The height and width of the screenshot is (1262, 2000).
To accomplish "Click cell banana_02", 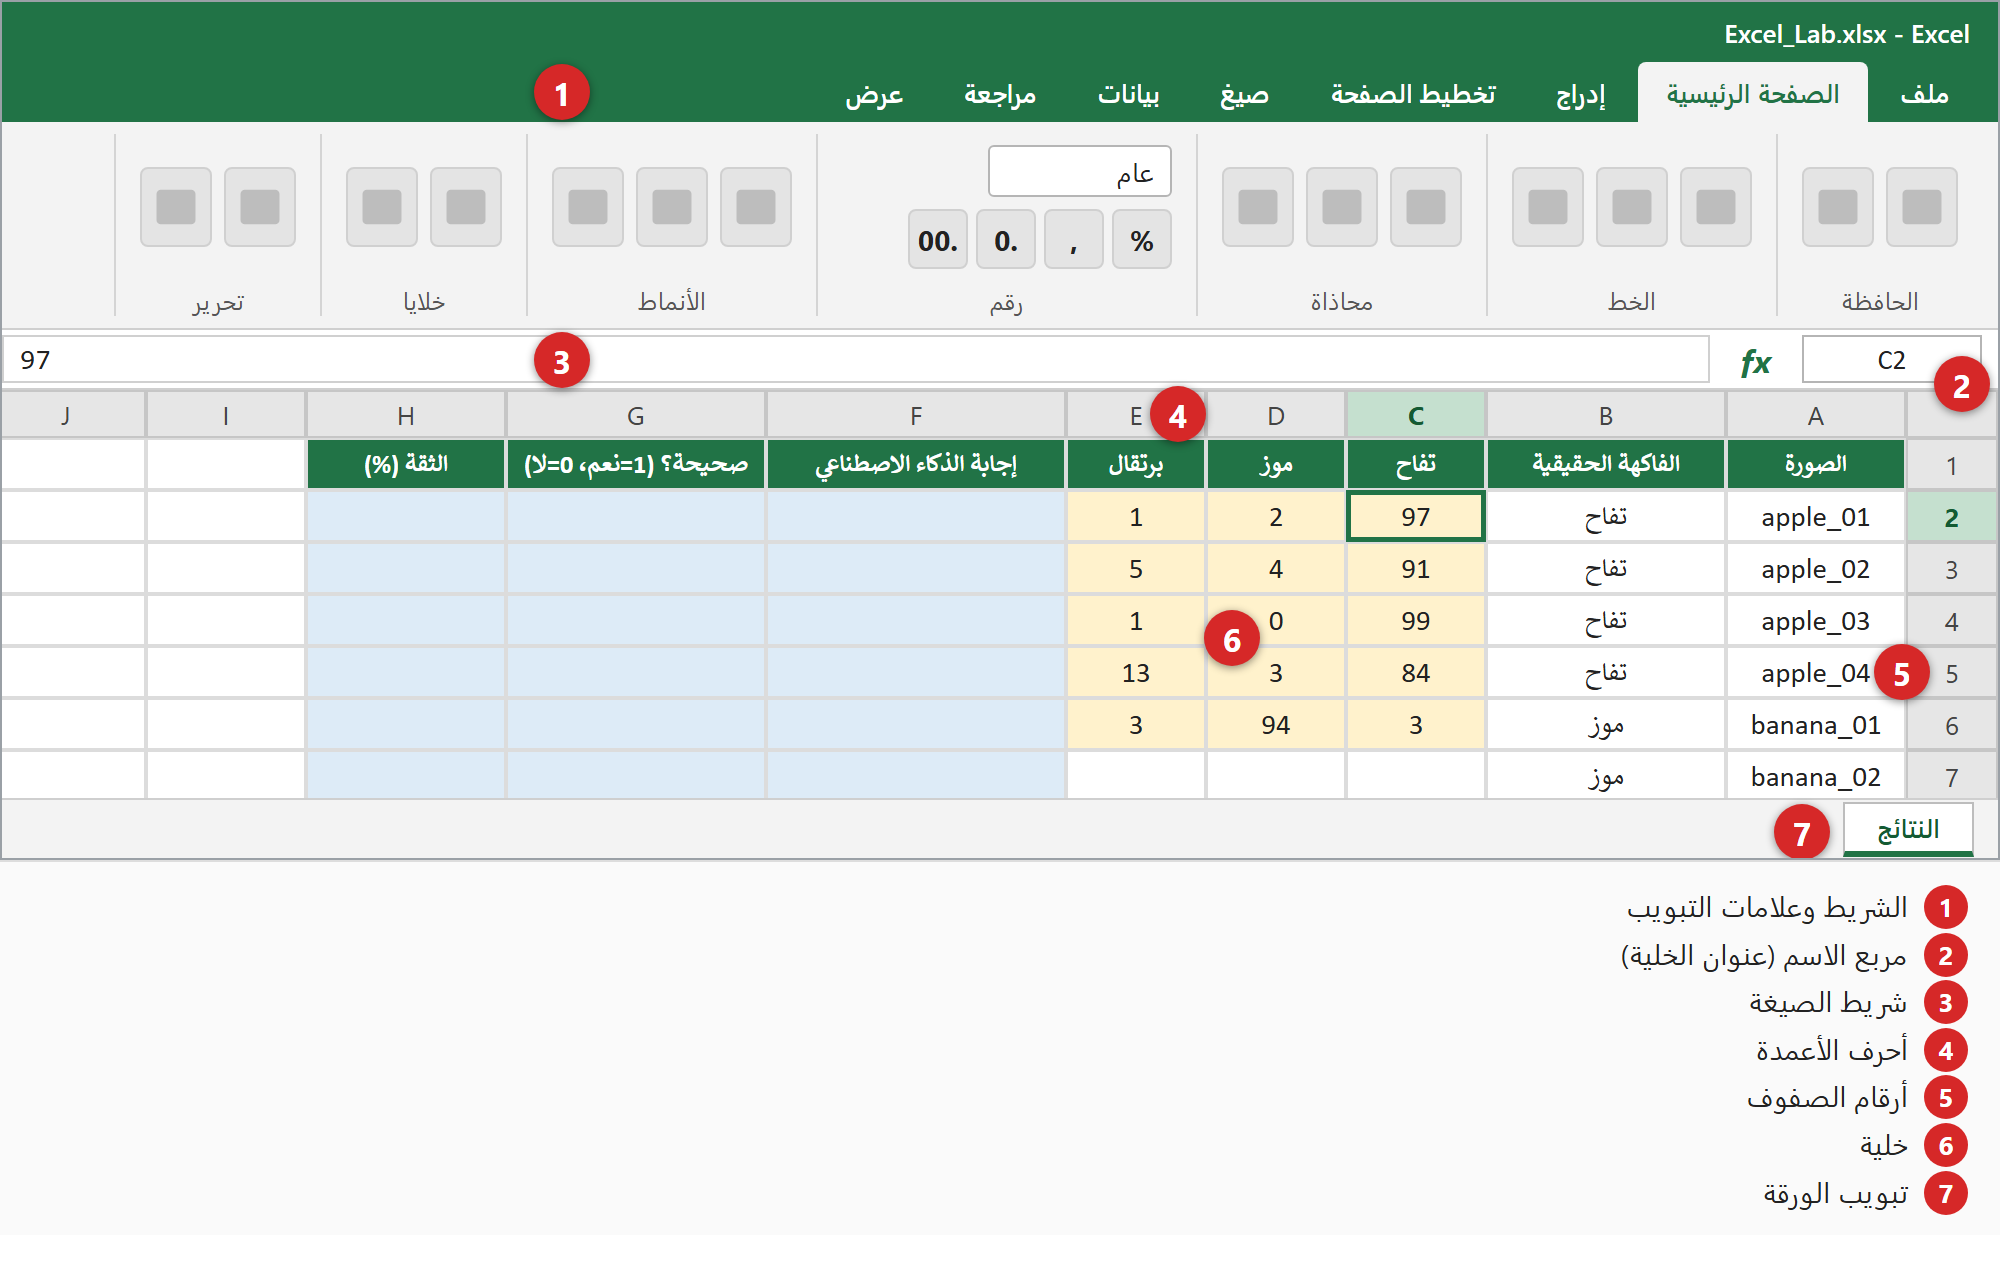I will click(x=1816, y=777).
